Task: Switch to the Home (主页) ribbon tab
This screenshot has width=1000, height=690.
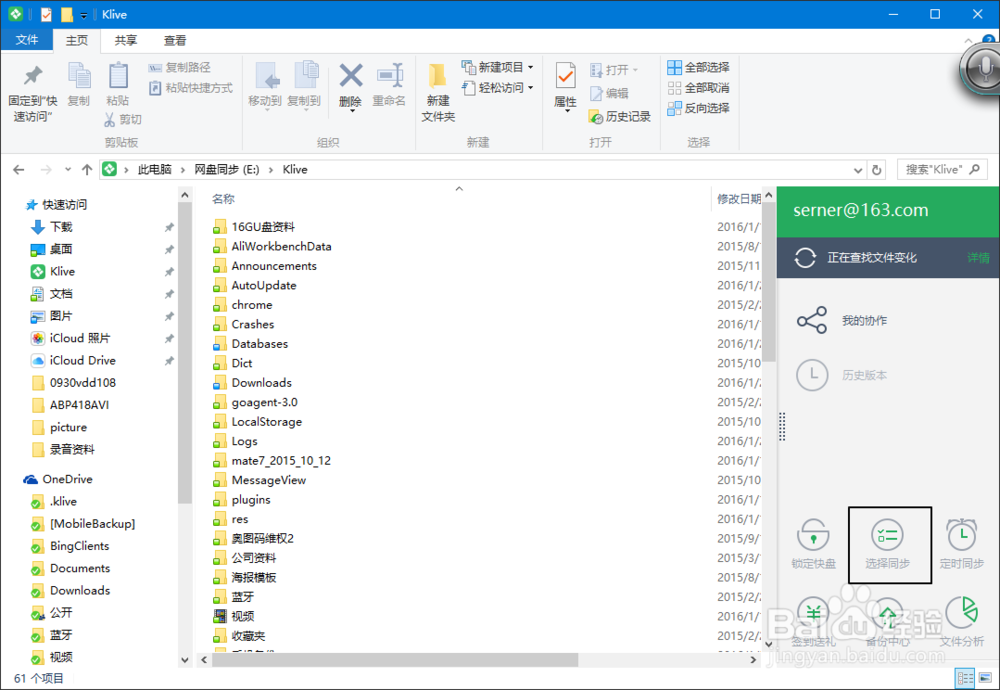Action: (x=77, y=40)
